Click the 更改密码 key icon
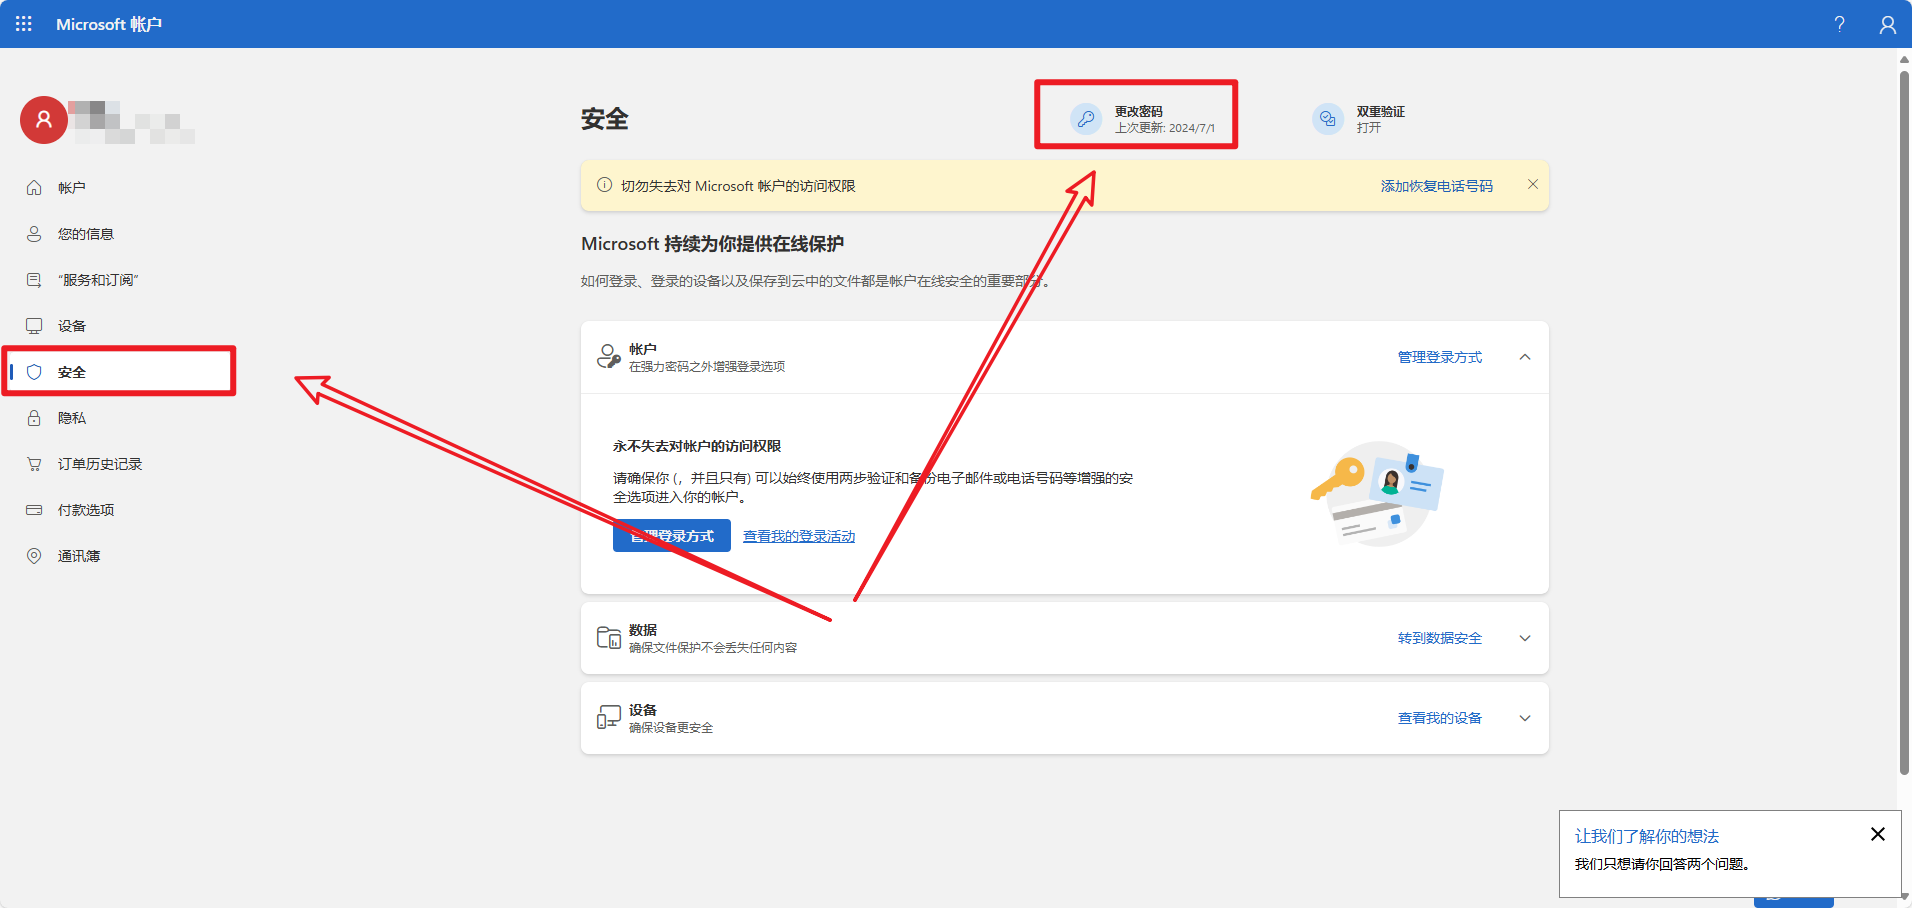Screen dimensions: 1912x908 [x=1086, y=119]
